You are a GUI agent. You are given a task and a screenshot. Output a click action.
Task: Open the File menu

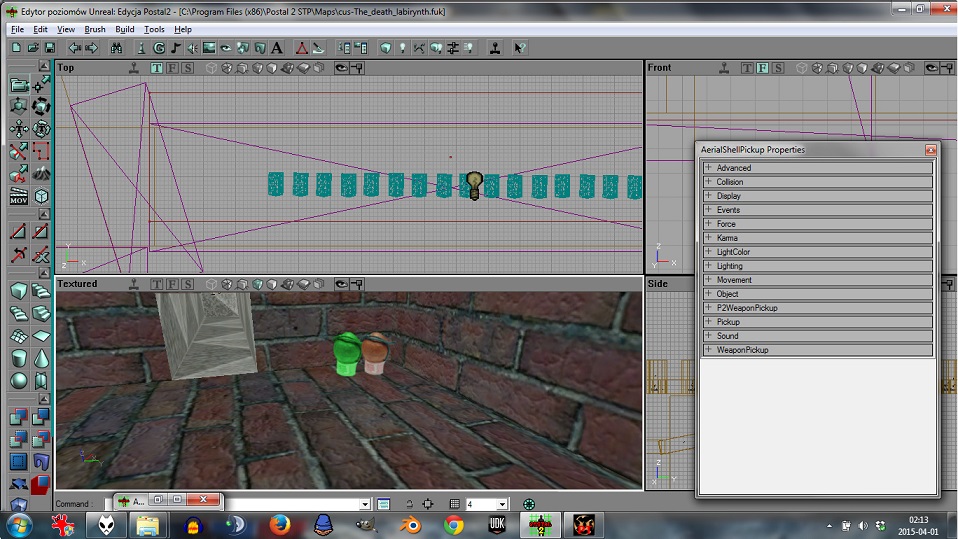coord(17,29)
